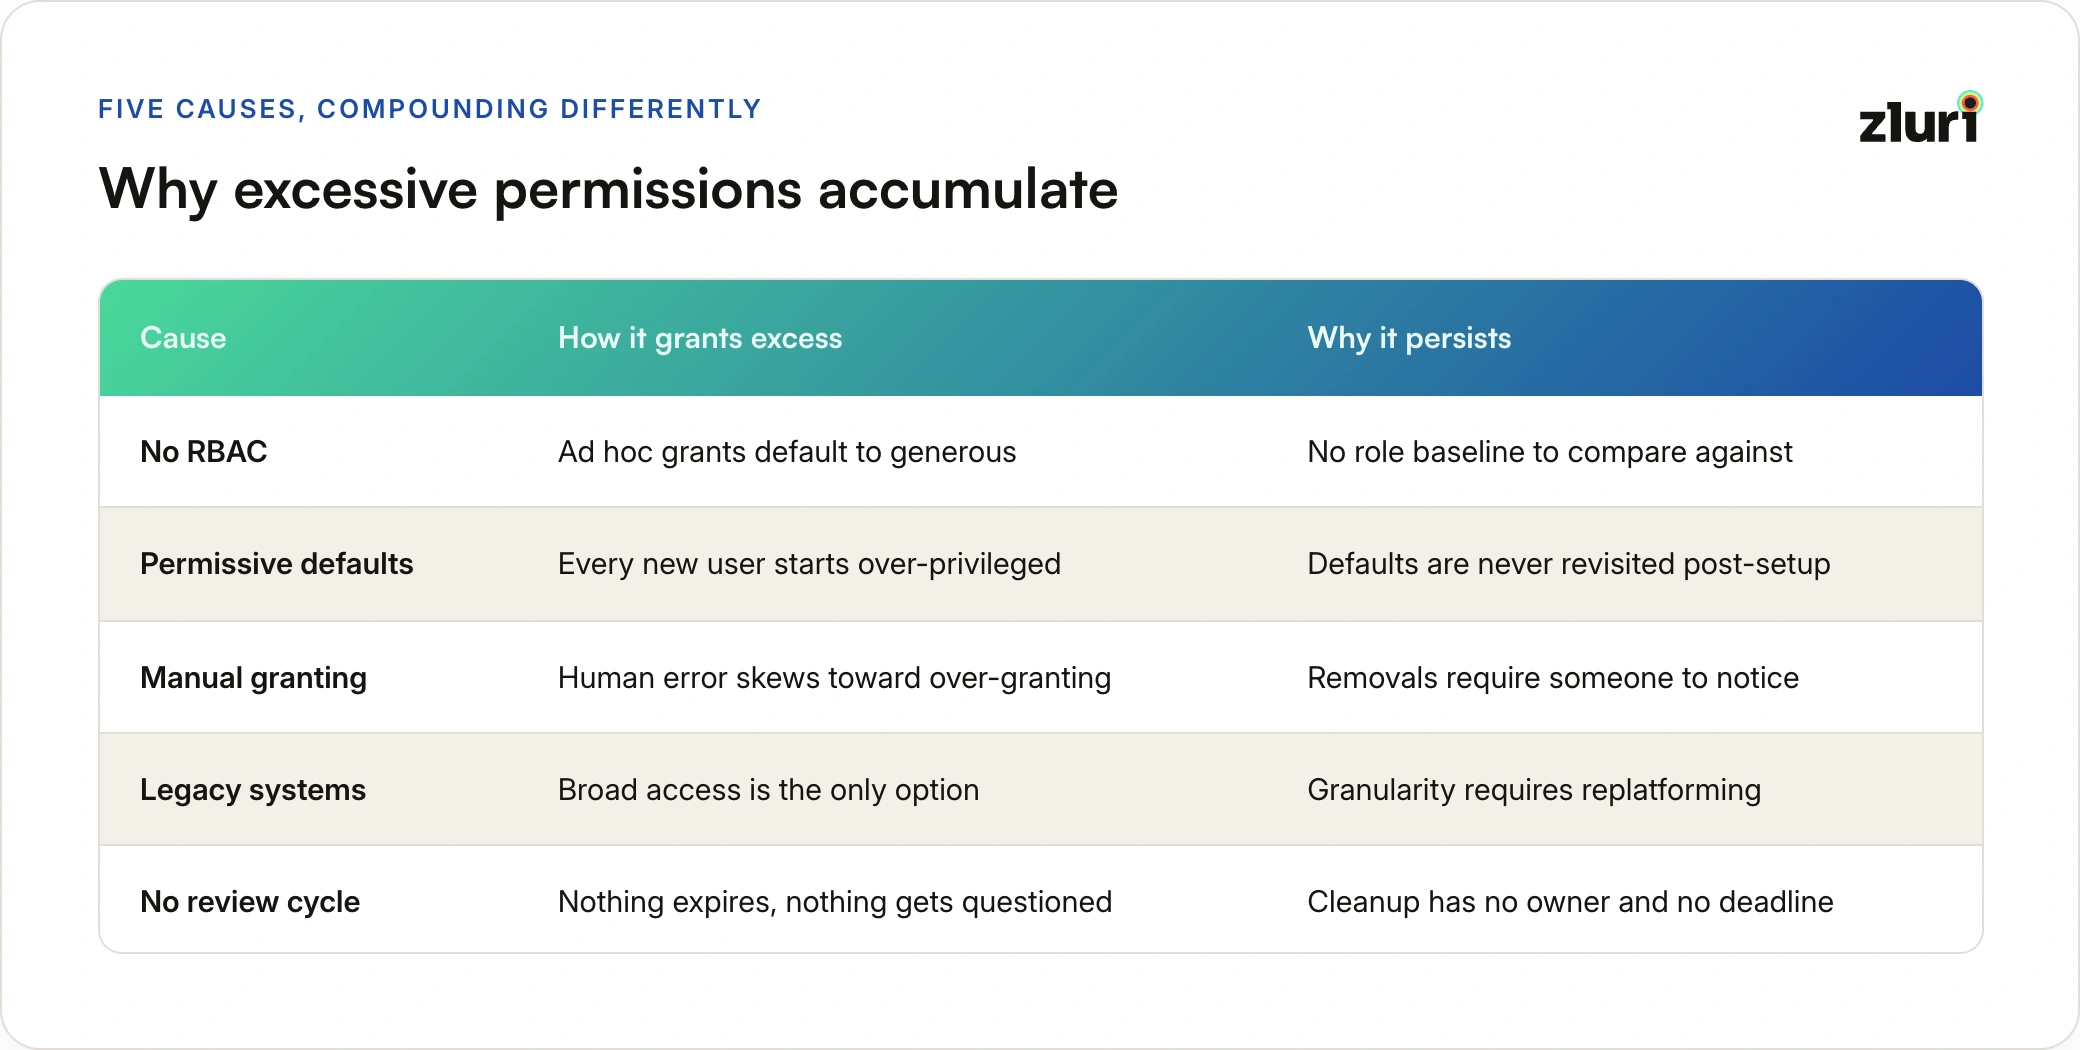Click the "Manual granting" row label

coord(254,678)
